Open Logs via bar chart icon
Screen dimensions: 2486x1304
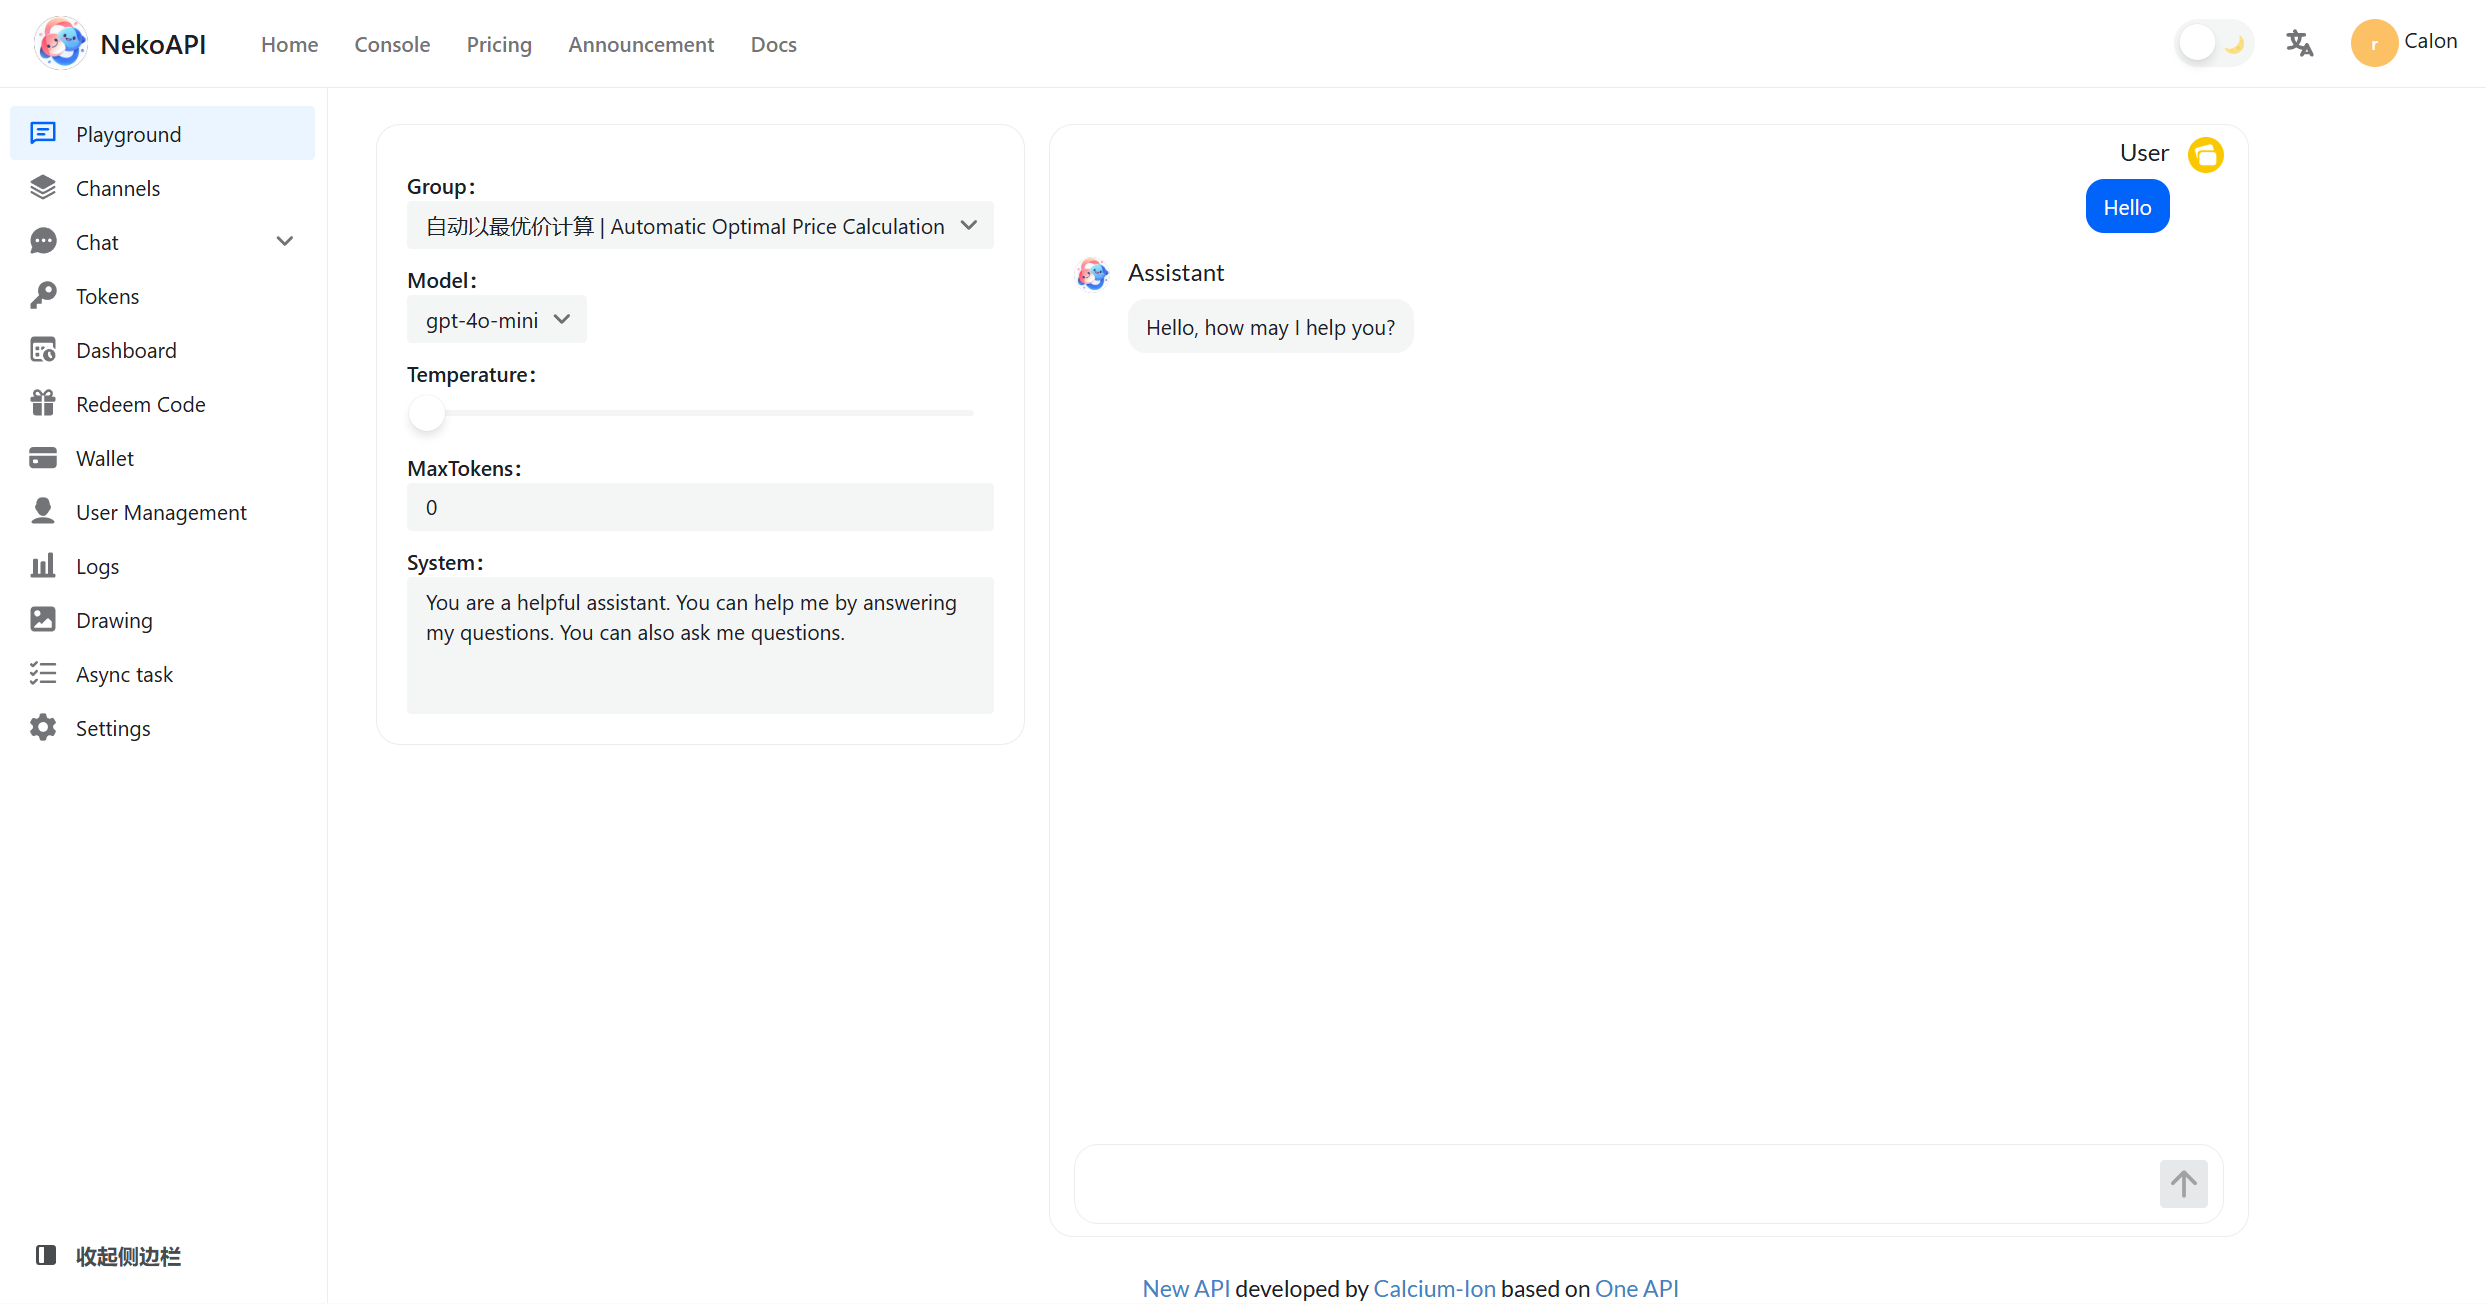point(43,566)
